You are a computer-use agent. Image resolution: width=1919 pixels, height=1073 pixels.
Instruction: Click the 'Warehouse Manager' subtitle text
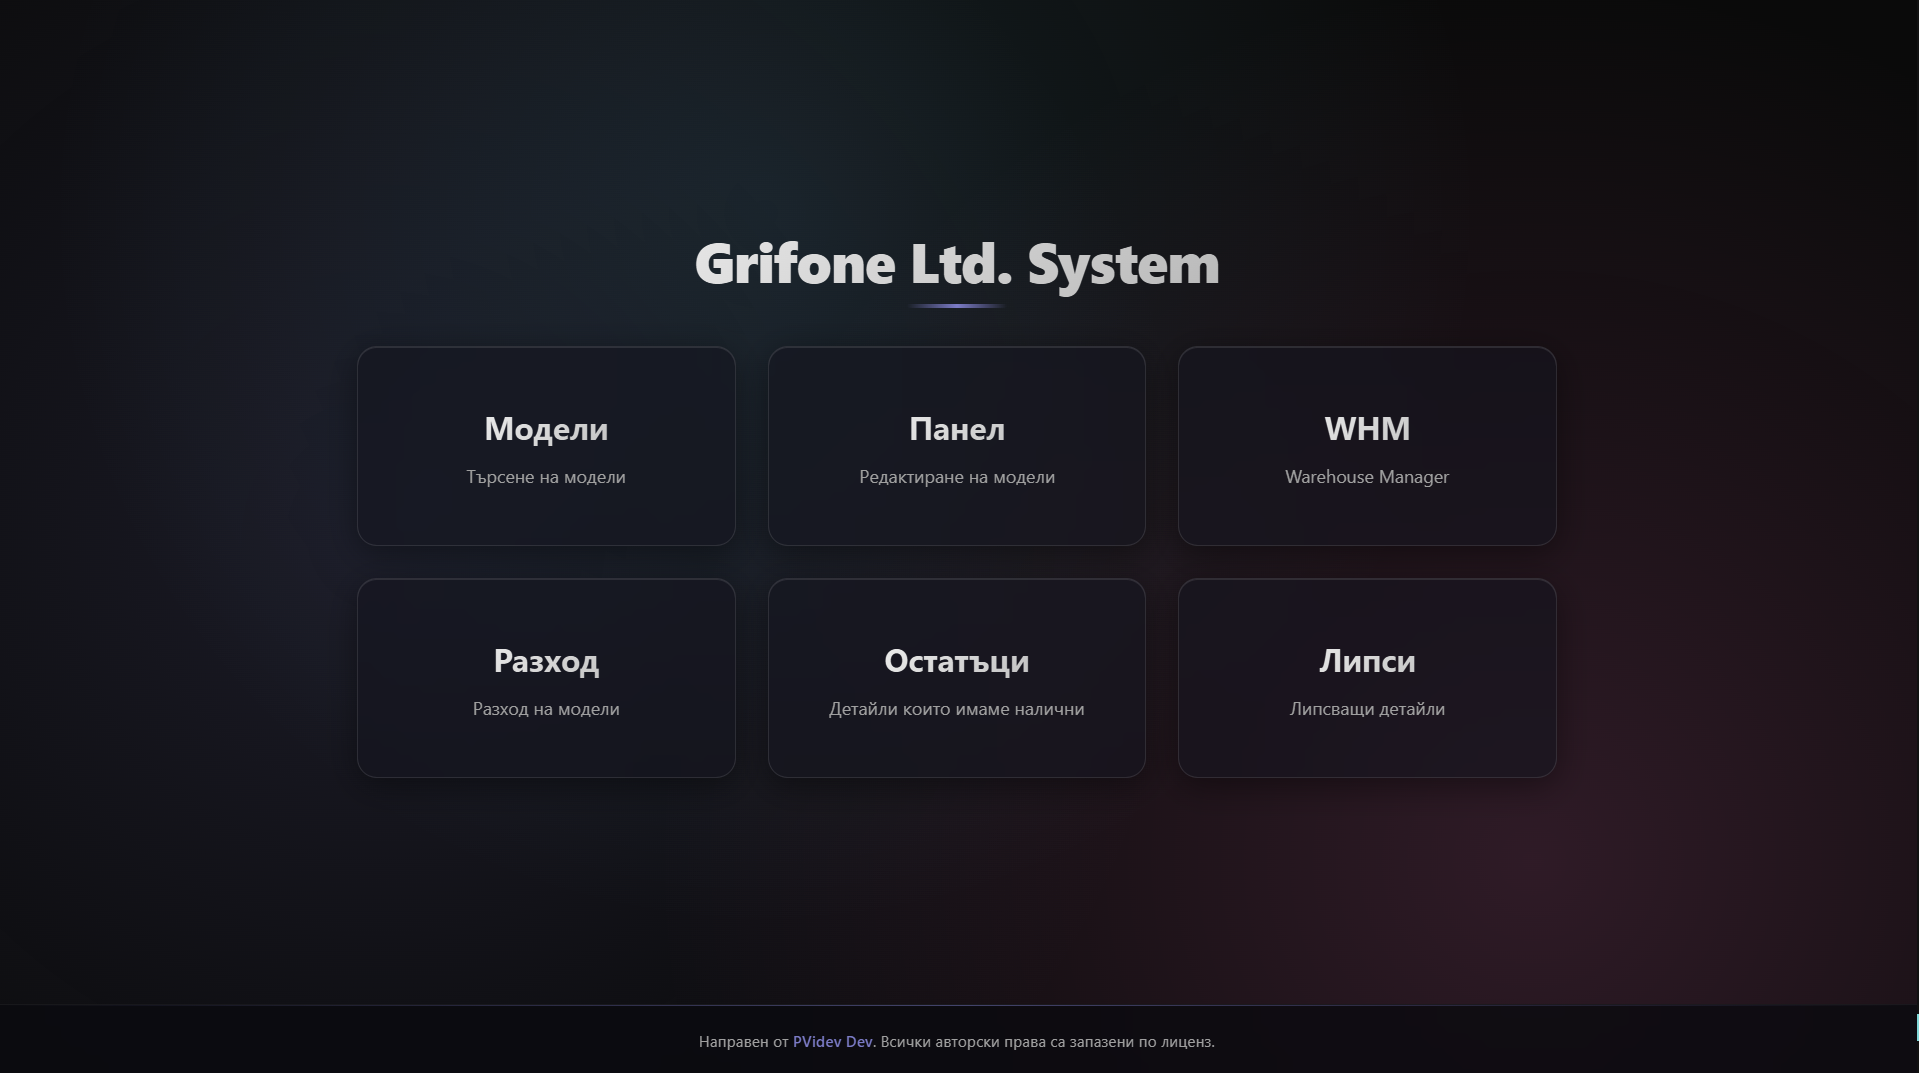(x=1366, y=477)
